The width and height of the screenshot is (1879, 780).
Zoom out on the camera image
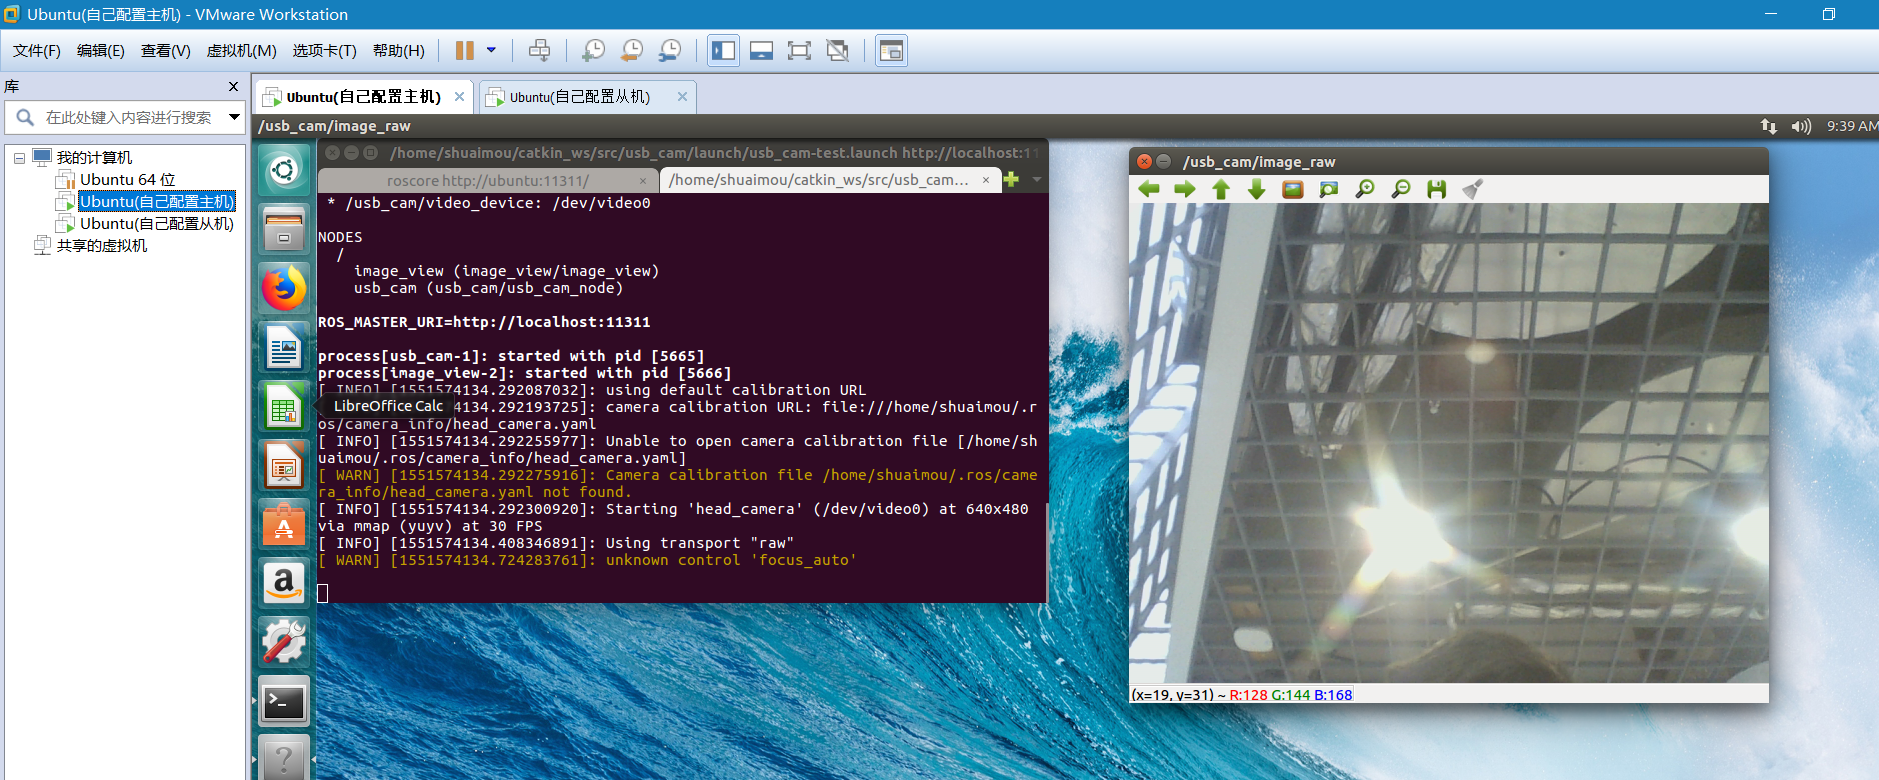point(1401,189)
